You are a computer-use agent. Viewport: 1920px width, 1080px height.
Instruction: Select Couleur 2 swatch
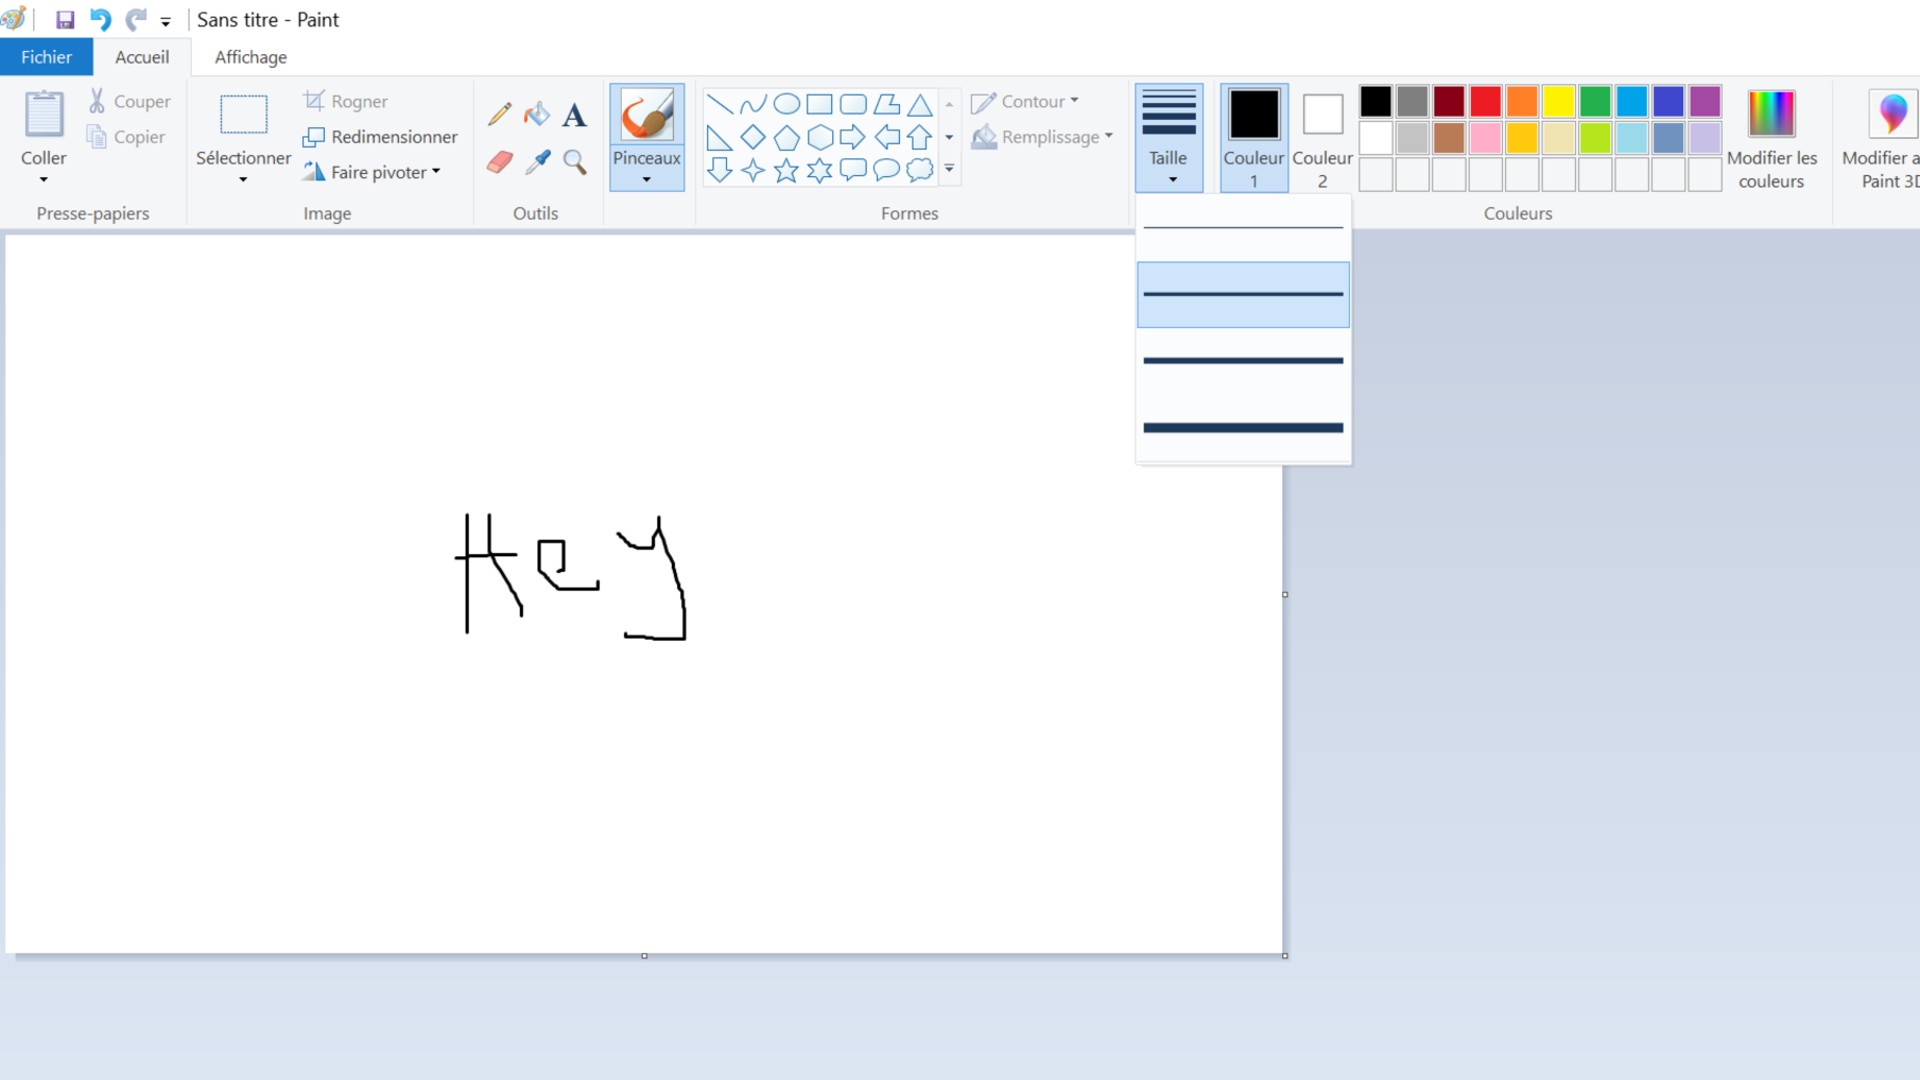1322,138
